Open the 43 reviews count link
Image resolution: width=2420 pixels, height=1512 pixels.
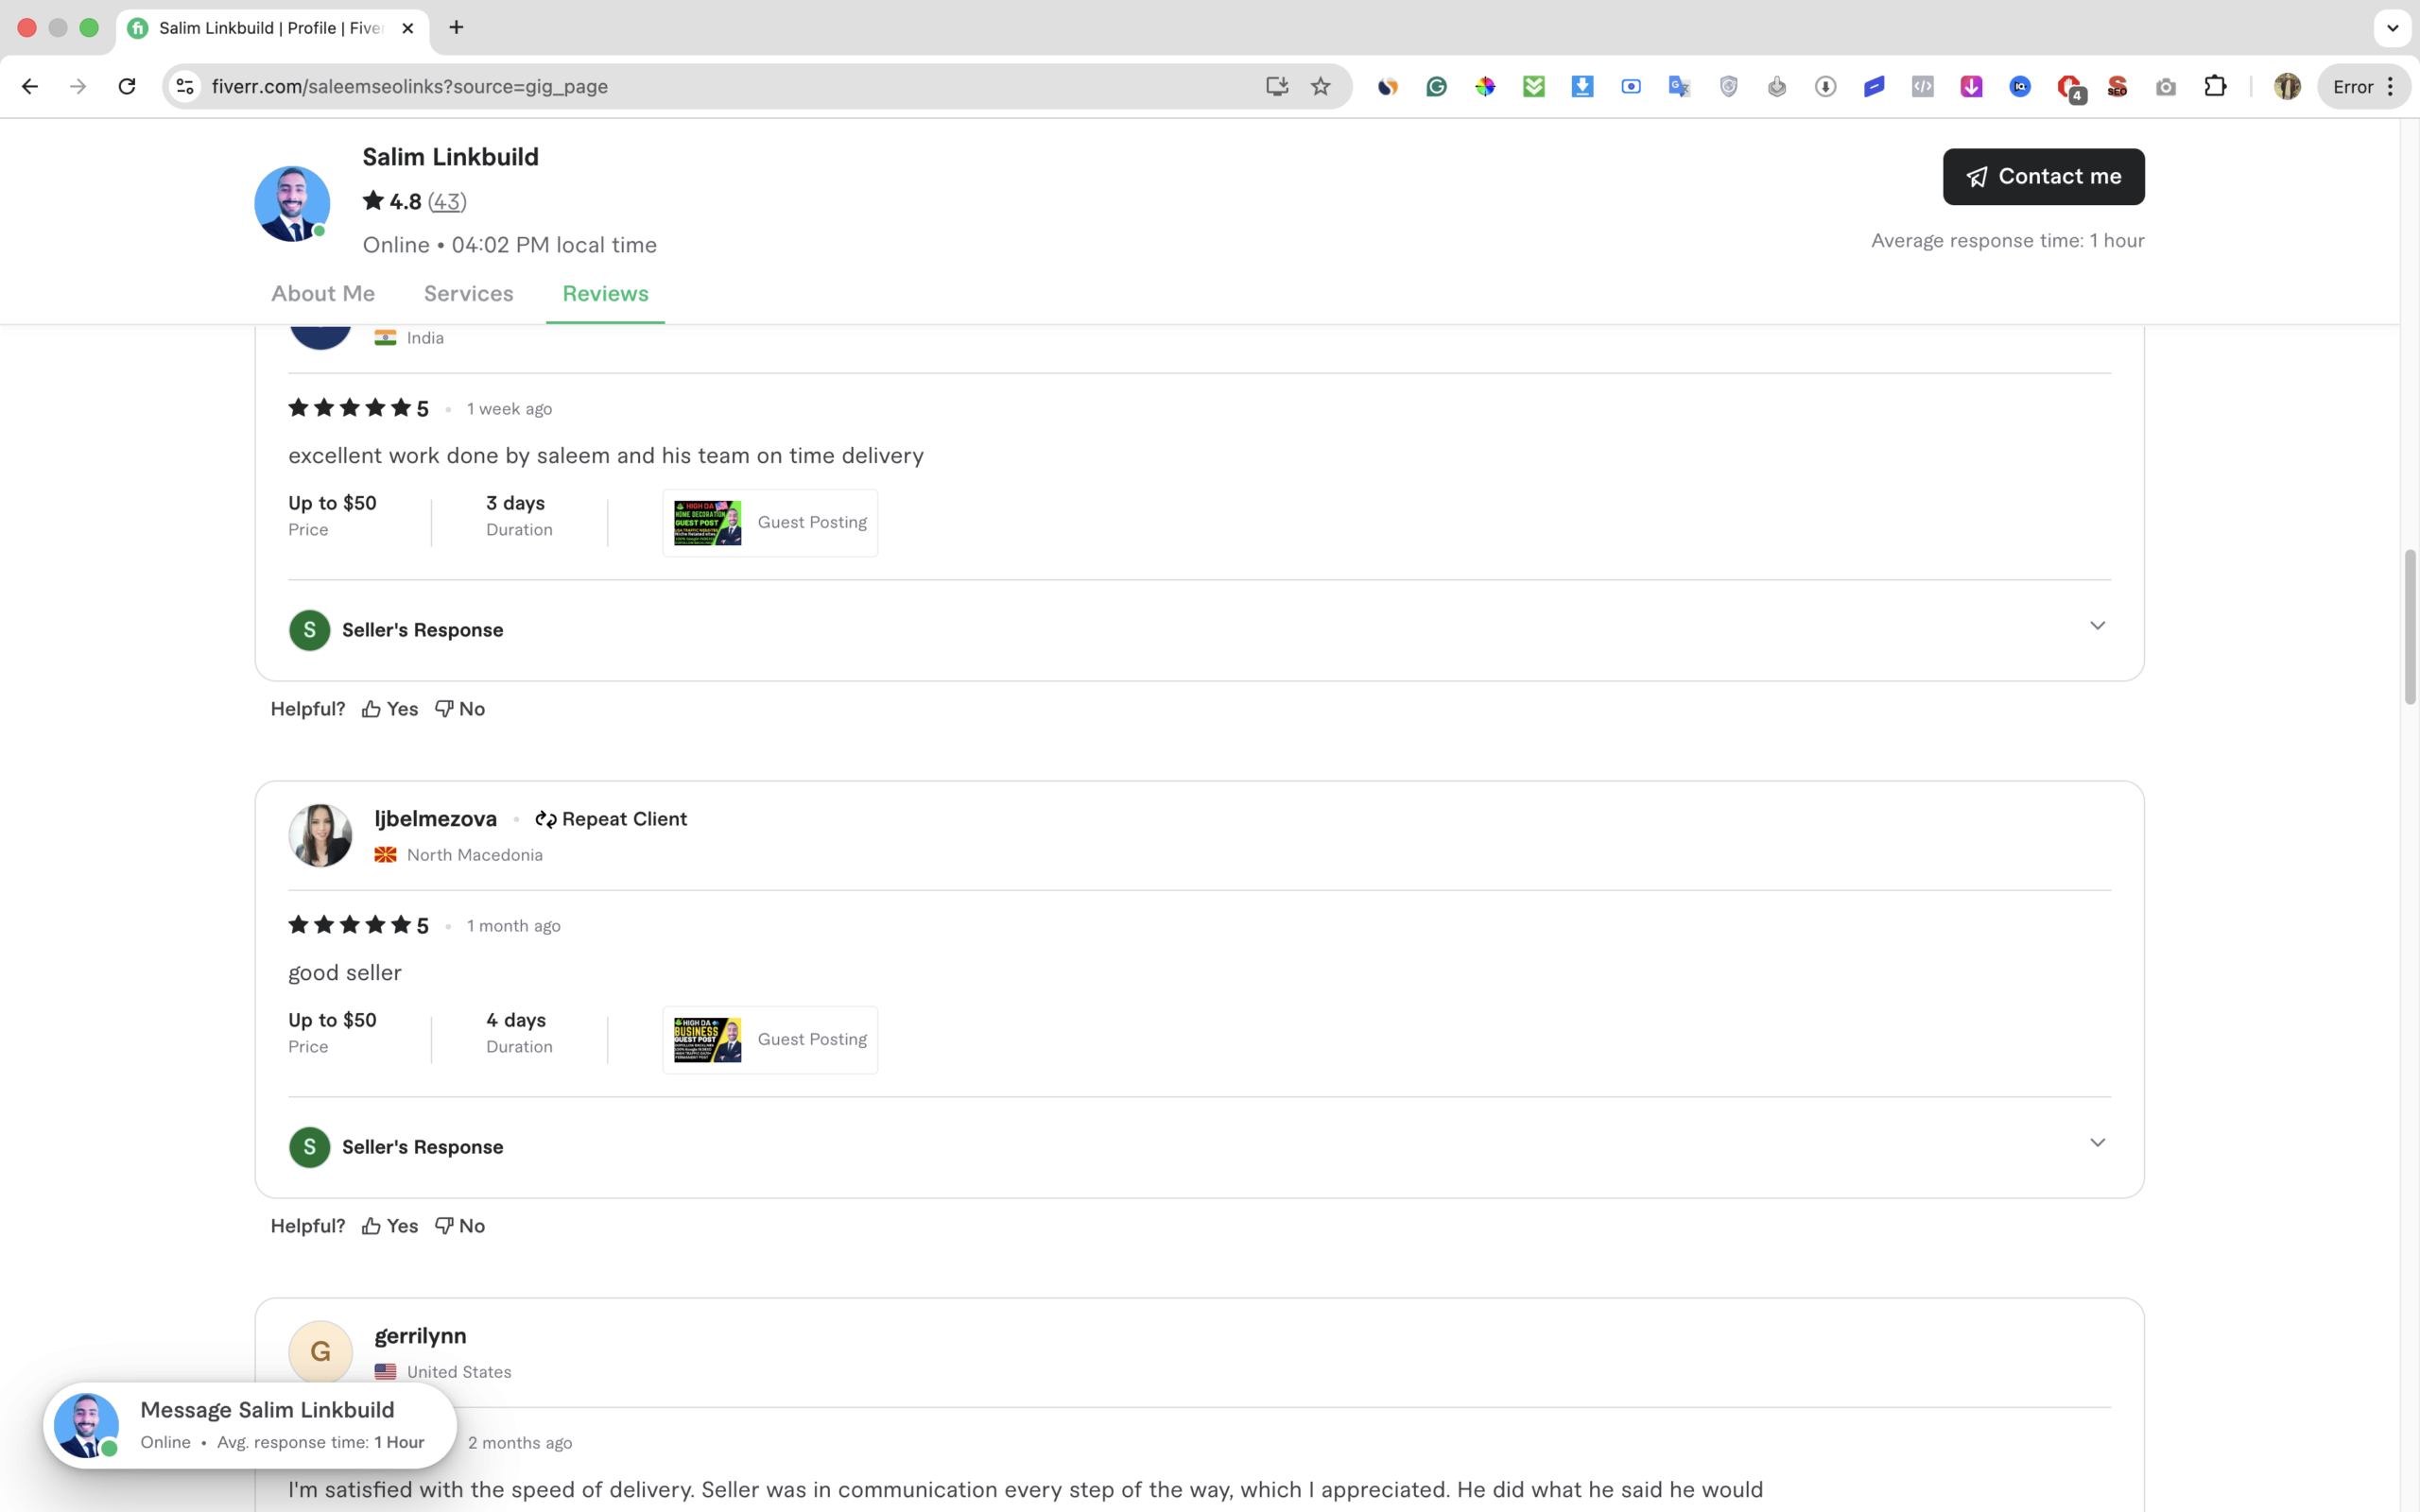(447, 202)
